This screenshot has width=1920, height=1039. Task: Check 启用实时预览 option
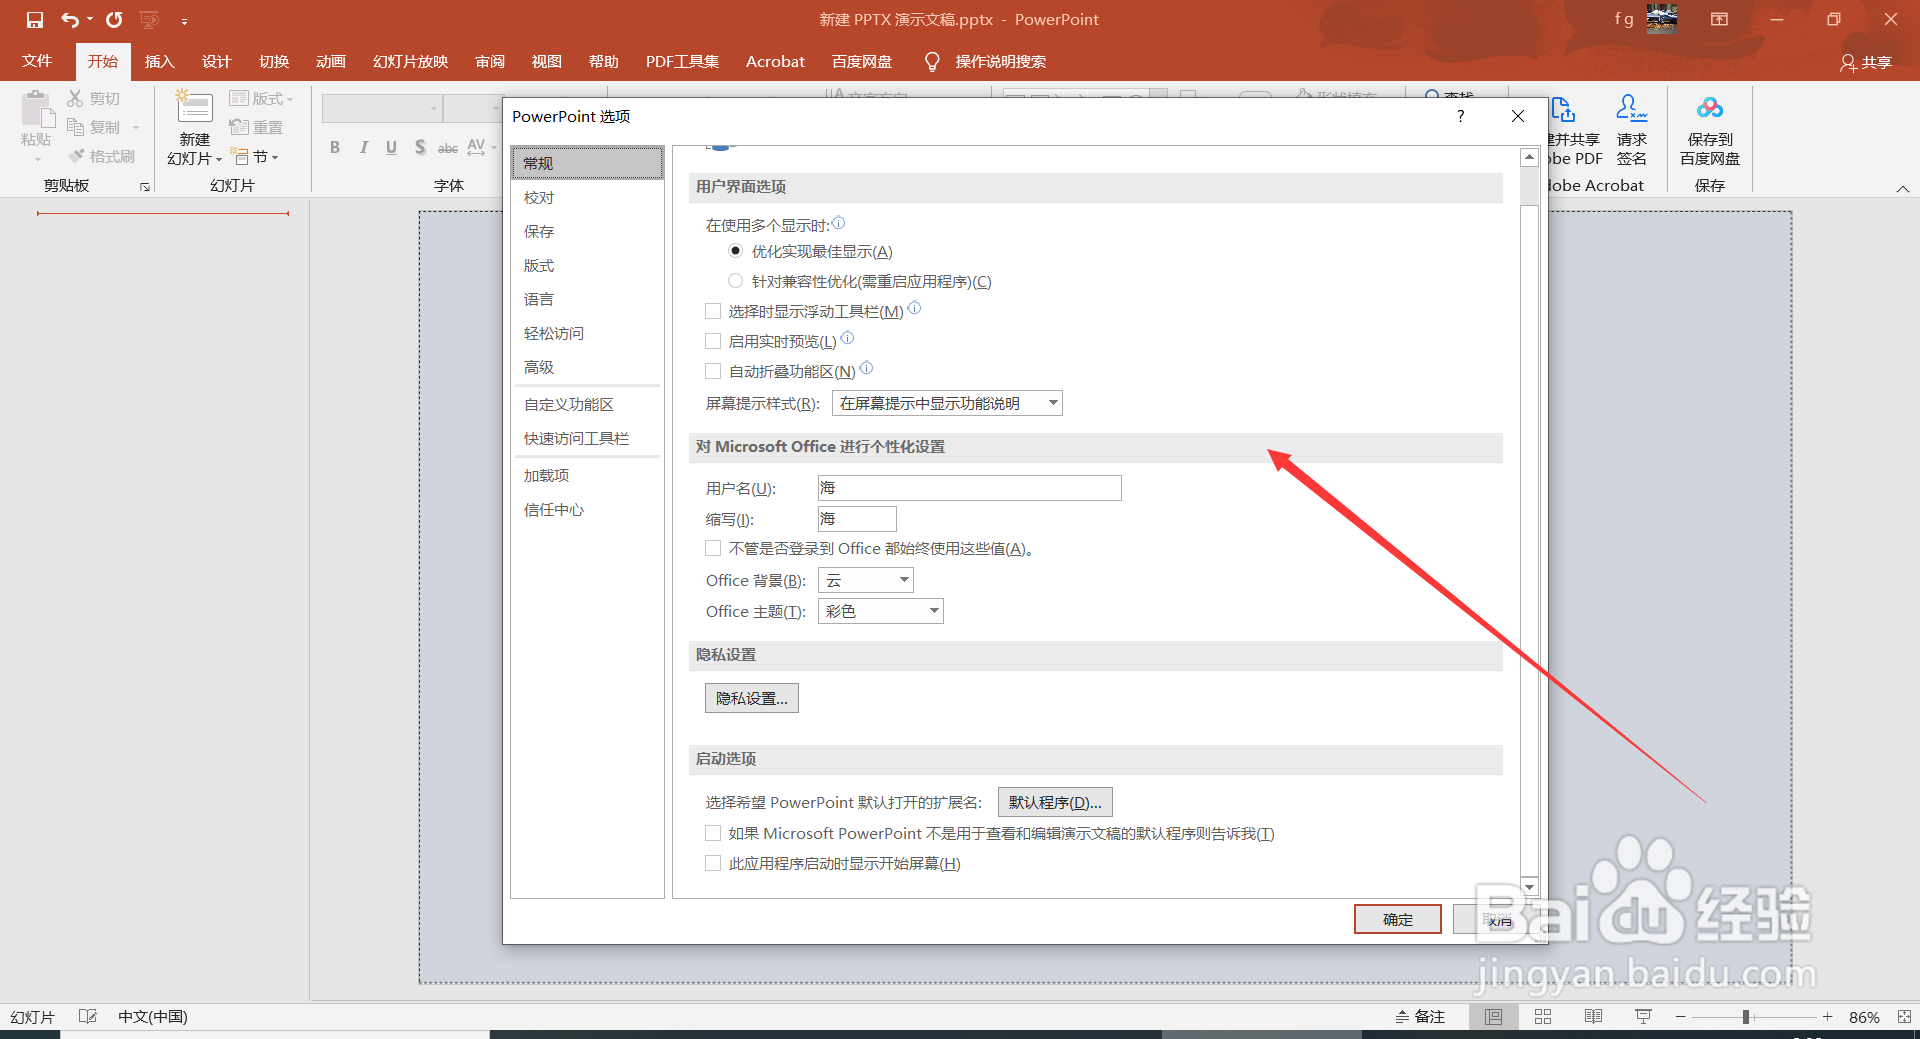[x=713, y=341]
